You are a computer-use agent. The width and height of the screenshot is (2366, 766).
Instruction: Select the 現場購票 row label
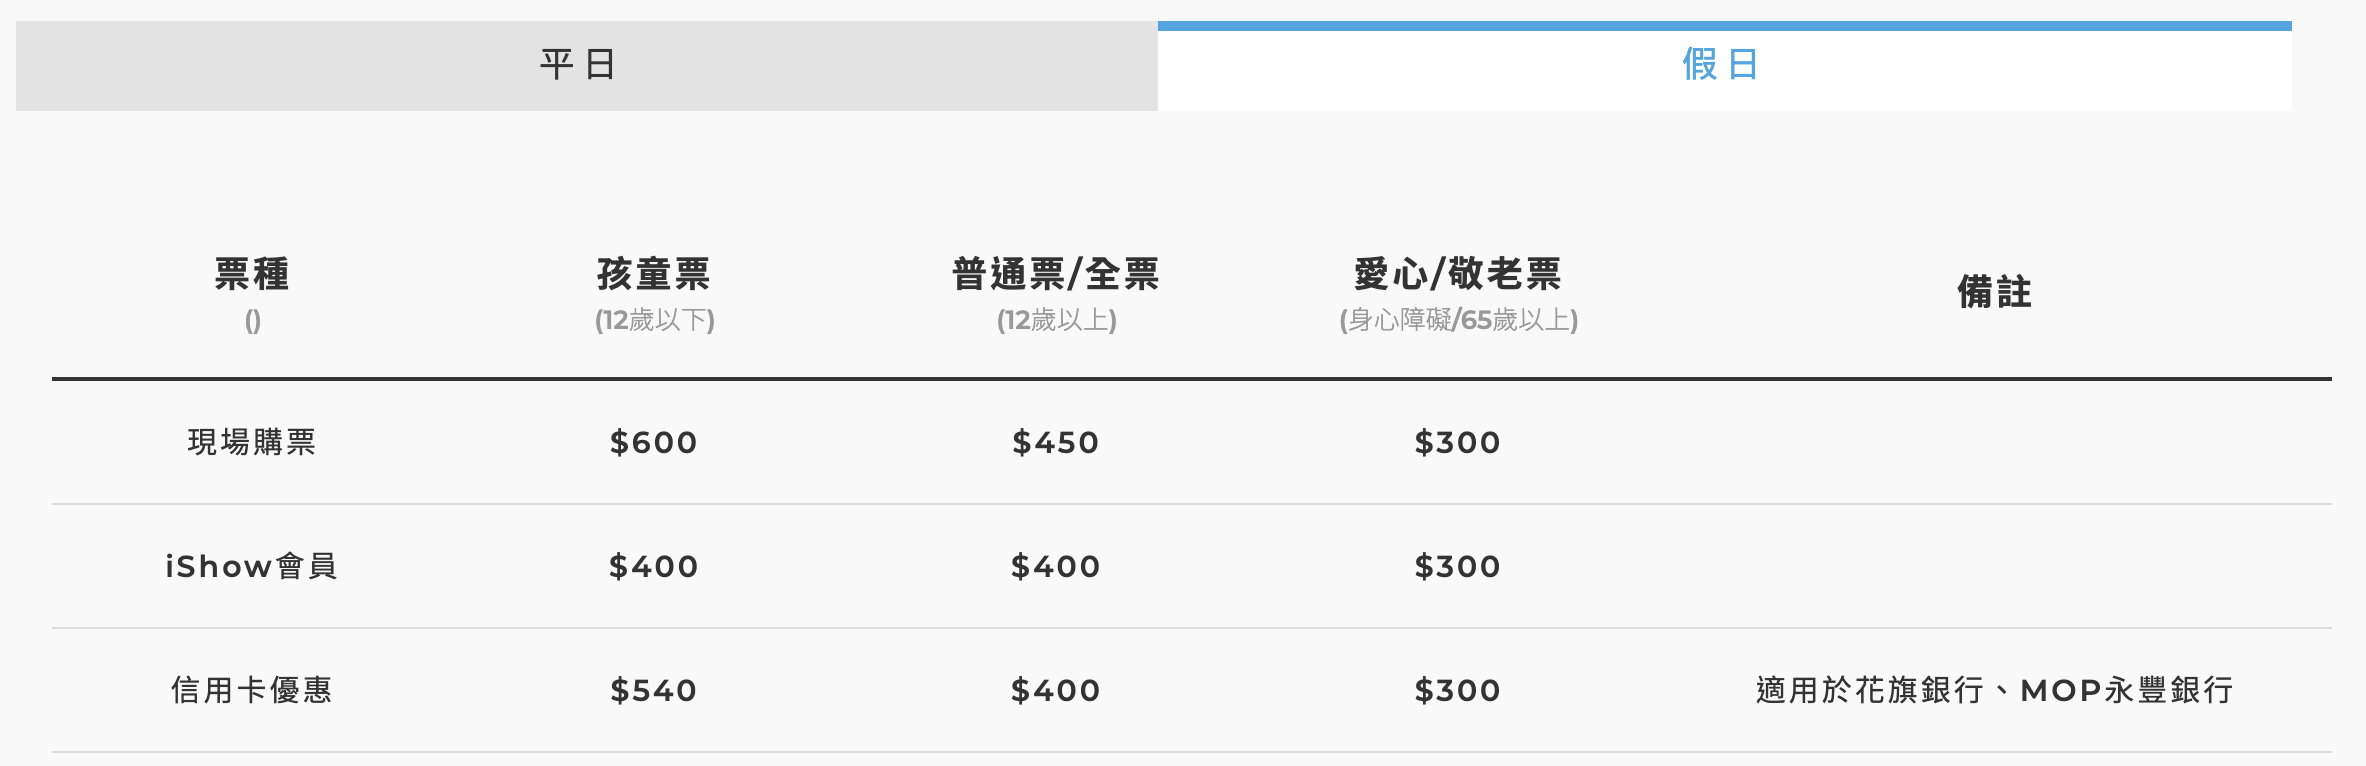[252, 442]
